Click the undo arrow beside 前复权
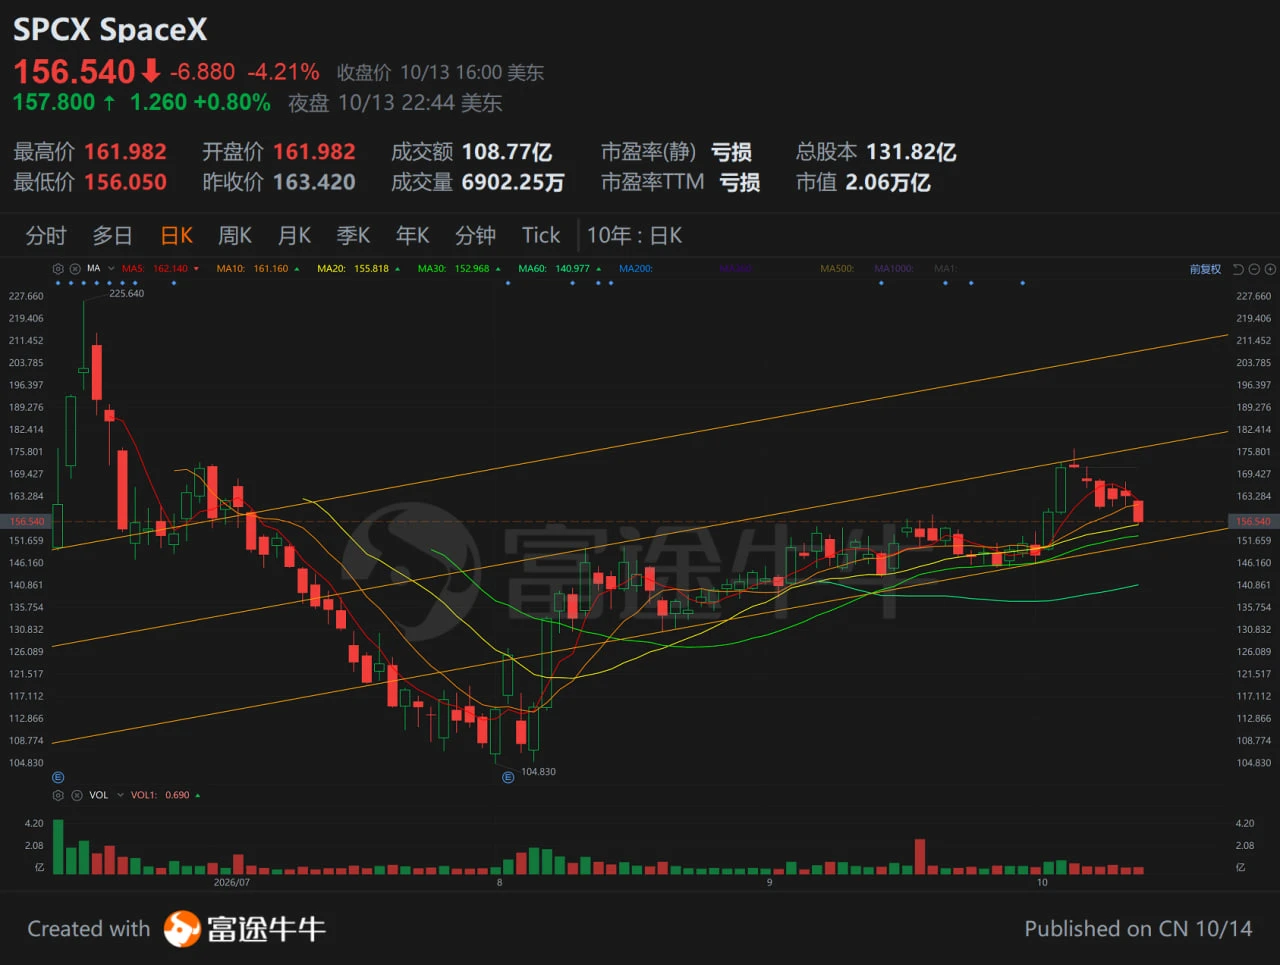 pos(1238,269)
